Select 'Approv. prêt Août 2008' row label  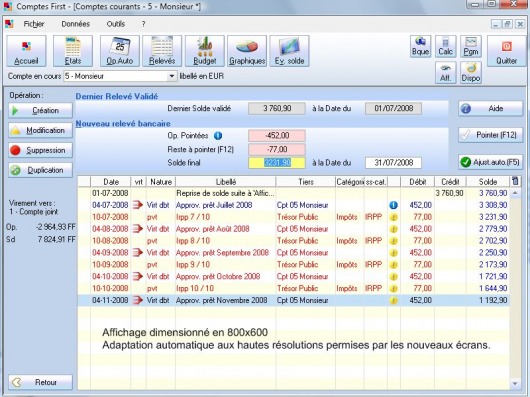[x=213, y=229]
